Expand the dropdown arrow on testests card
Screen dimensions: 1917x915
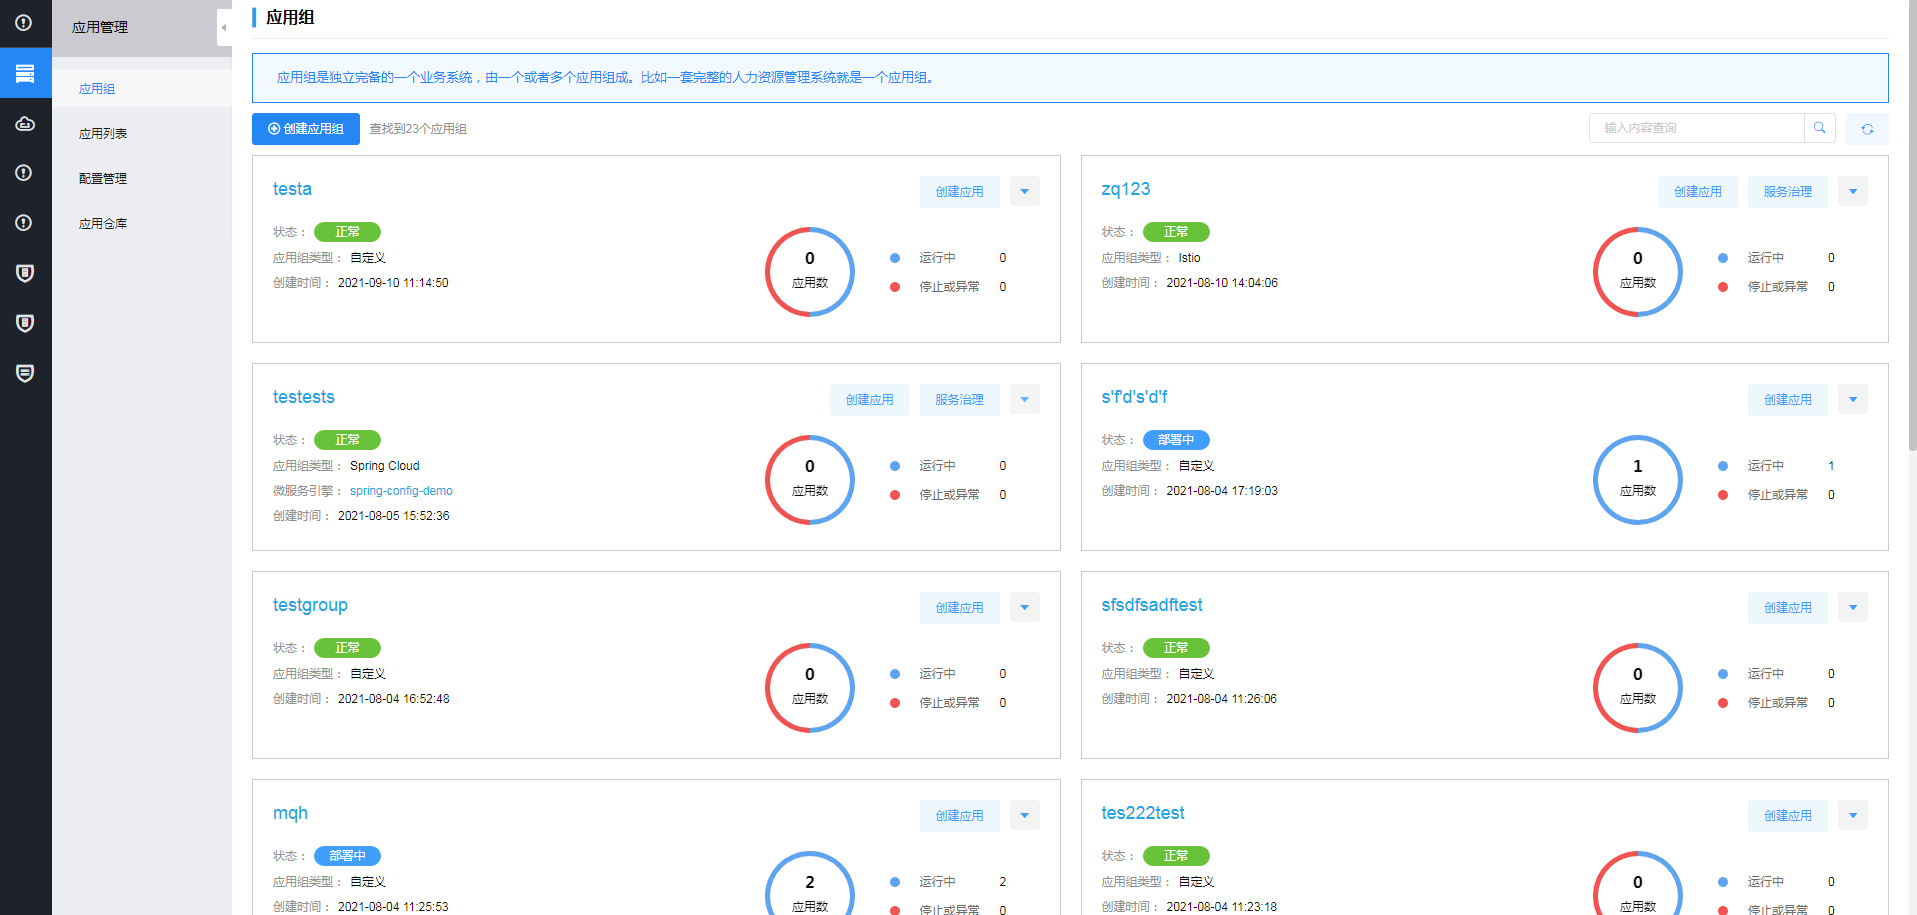point(1024,399)
